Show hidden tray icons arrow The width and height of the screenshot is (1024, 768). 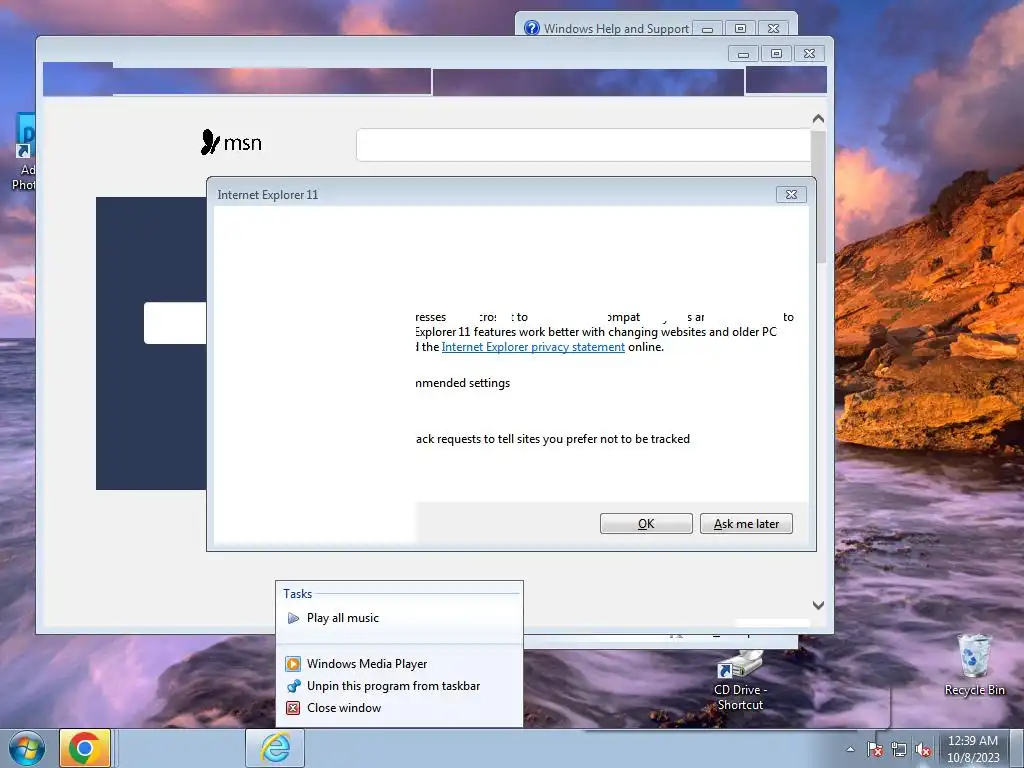tap(850, 749)
